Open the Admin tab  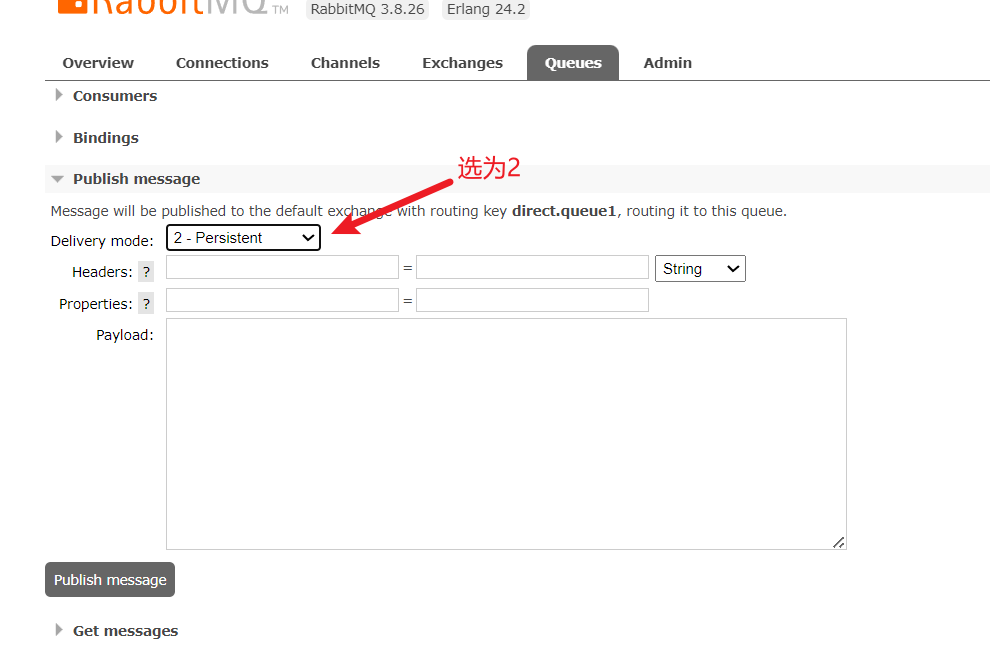667,63
